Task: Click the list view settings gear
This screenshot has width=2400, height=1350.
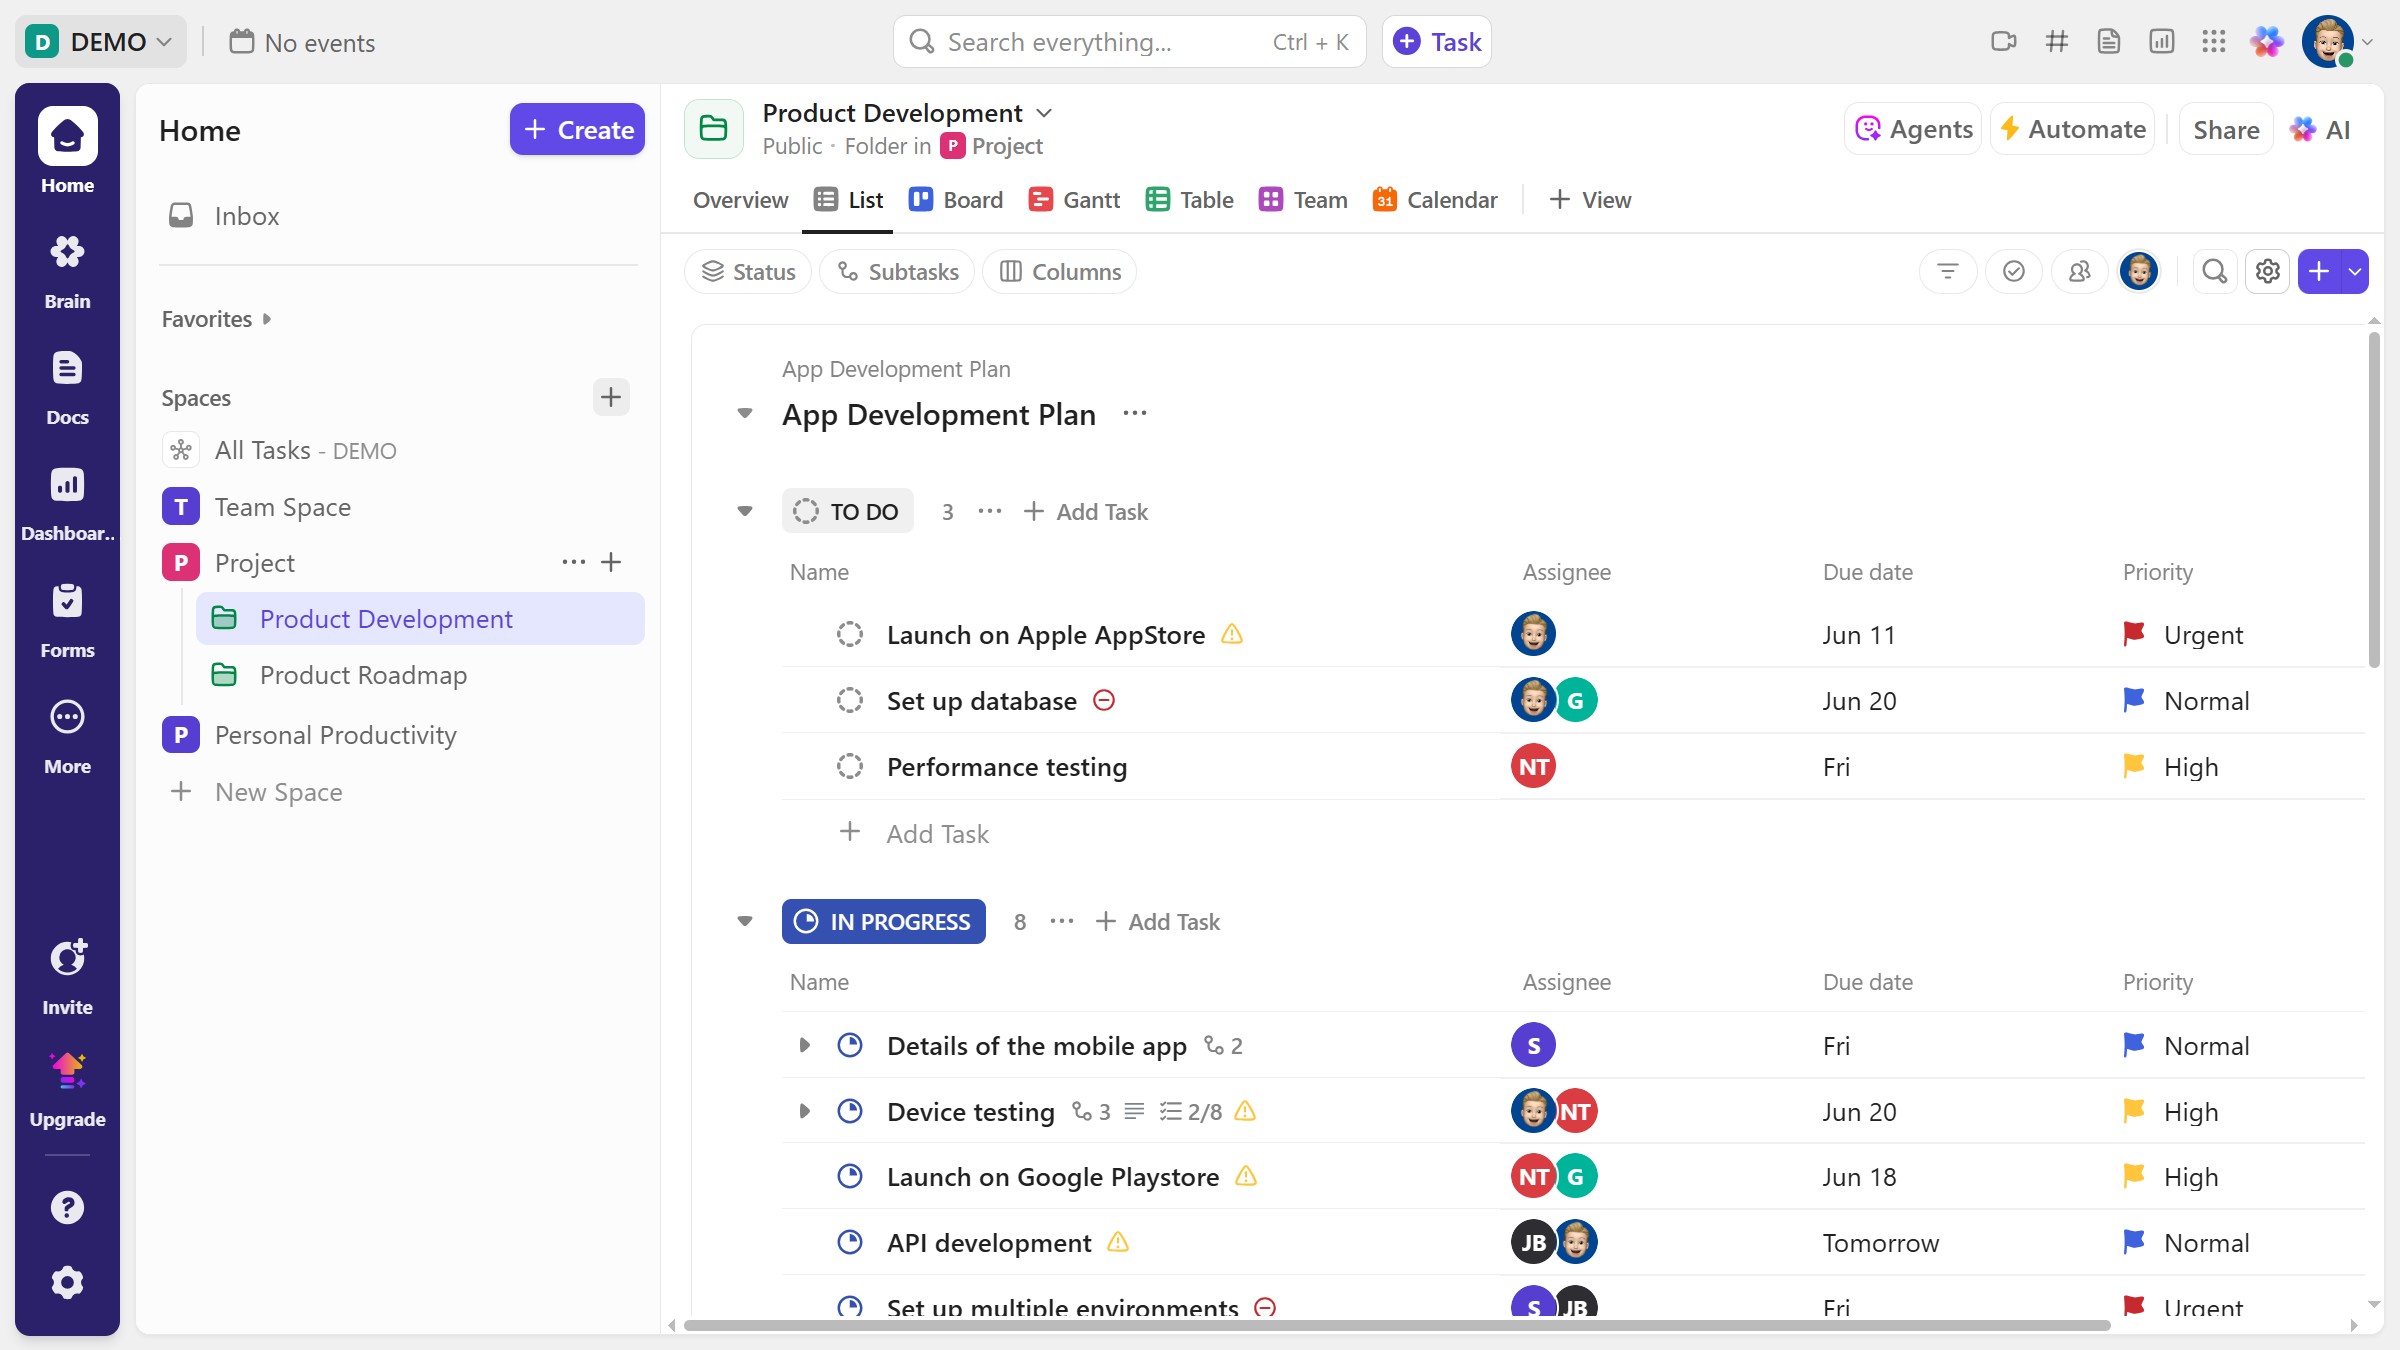Action: (2267, 272)
